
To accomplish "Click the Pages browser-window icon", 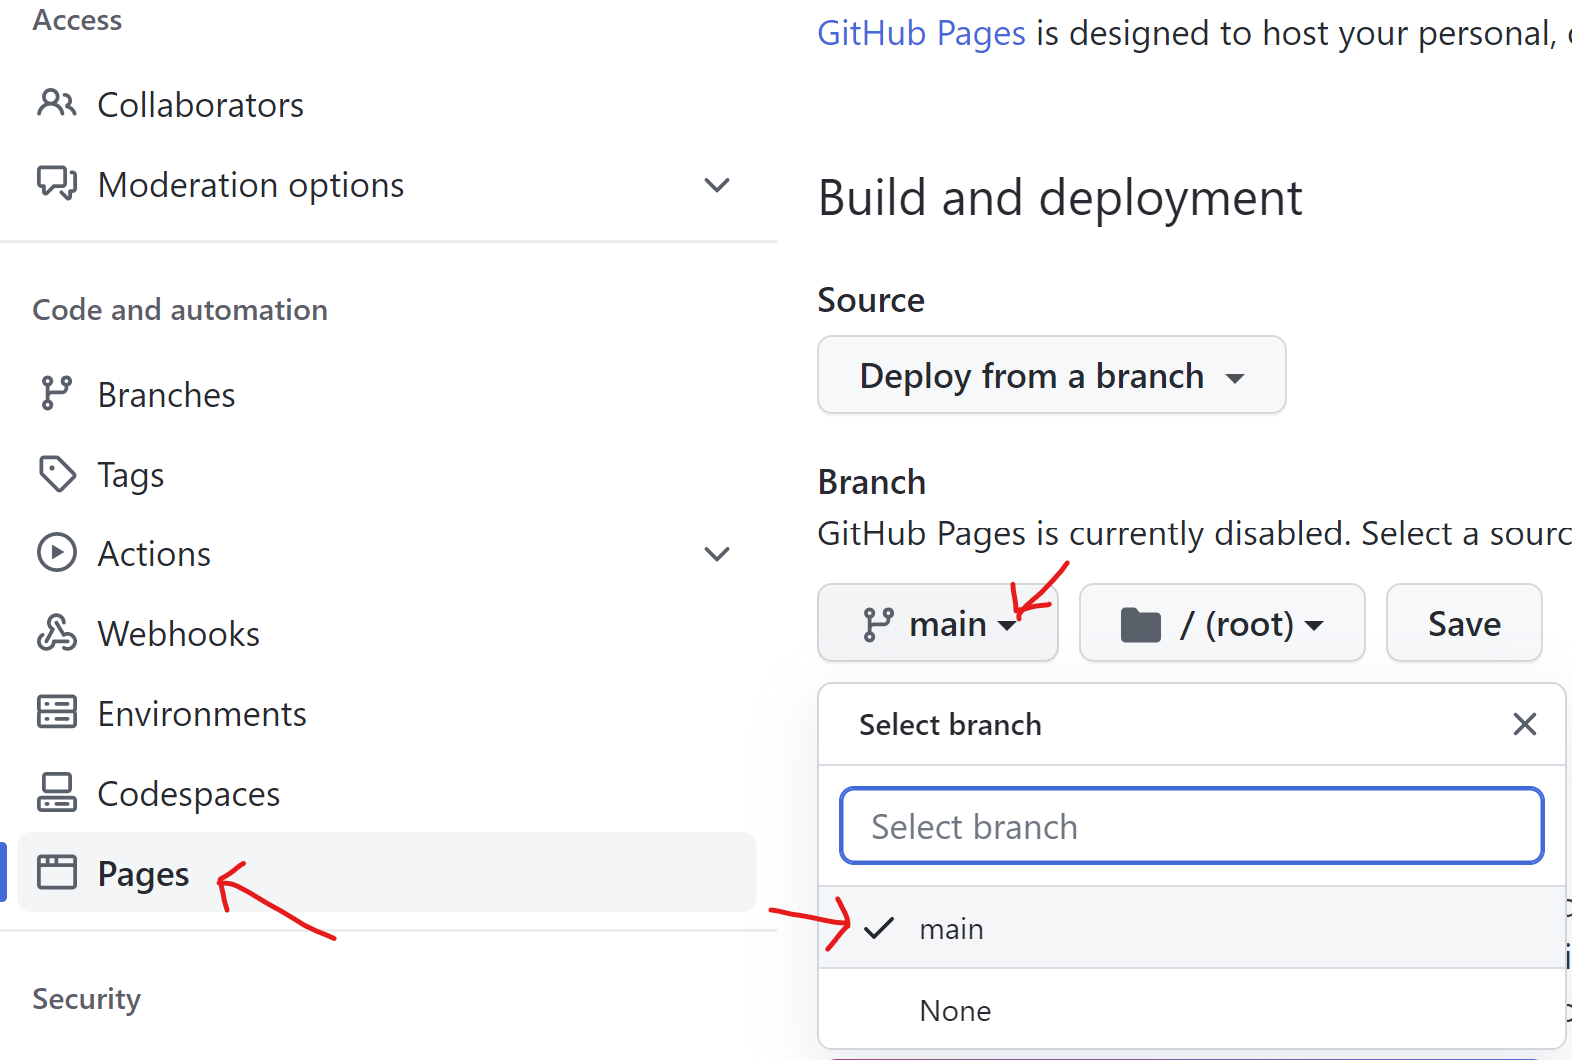I will 56,872.
